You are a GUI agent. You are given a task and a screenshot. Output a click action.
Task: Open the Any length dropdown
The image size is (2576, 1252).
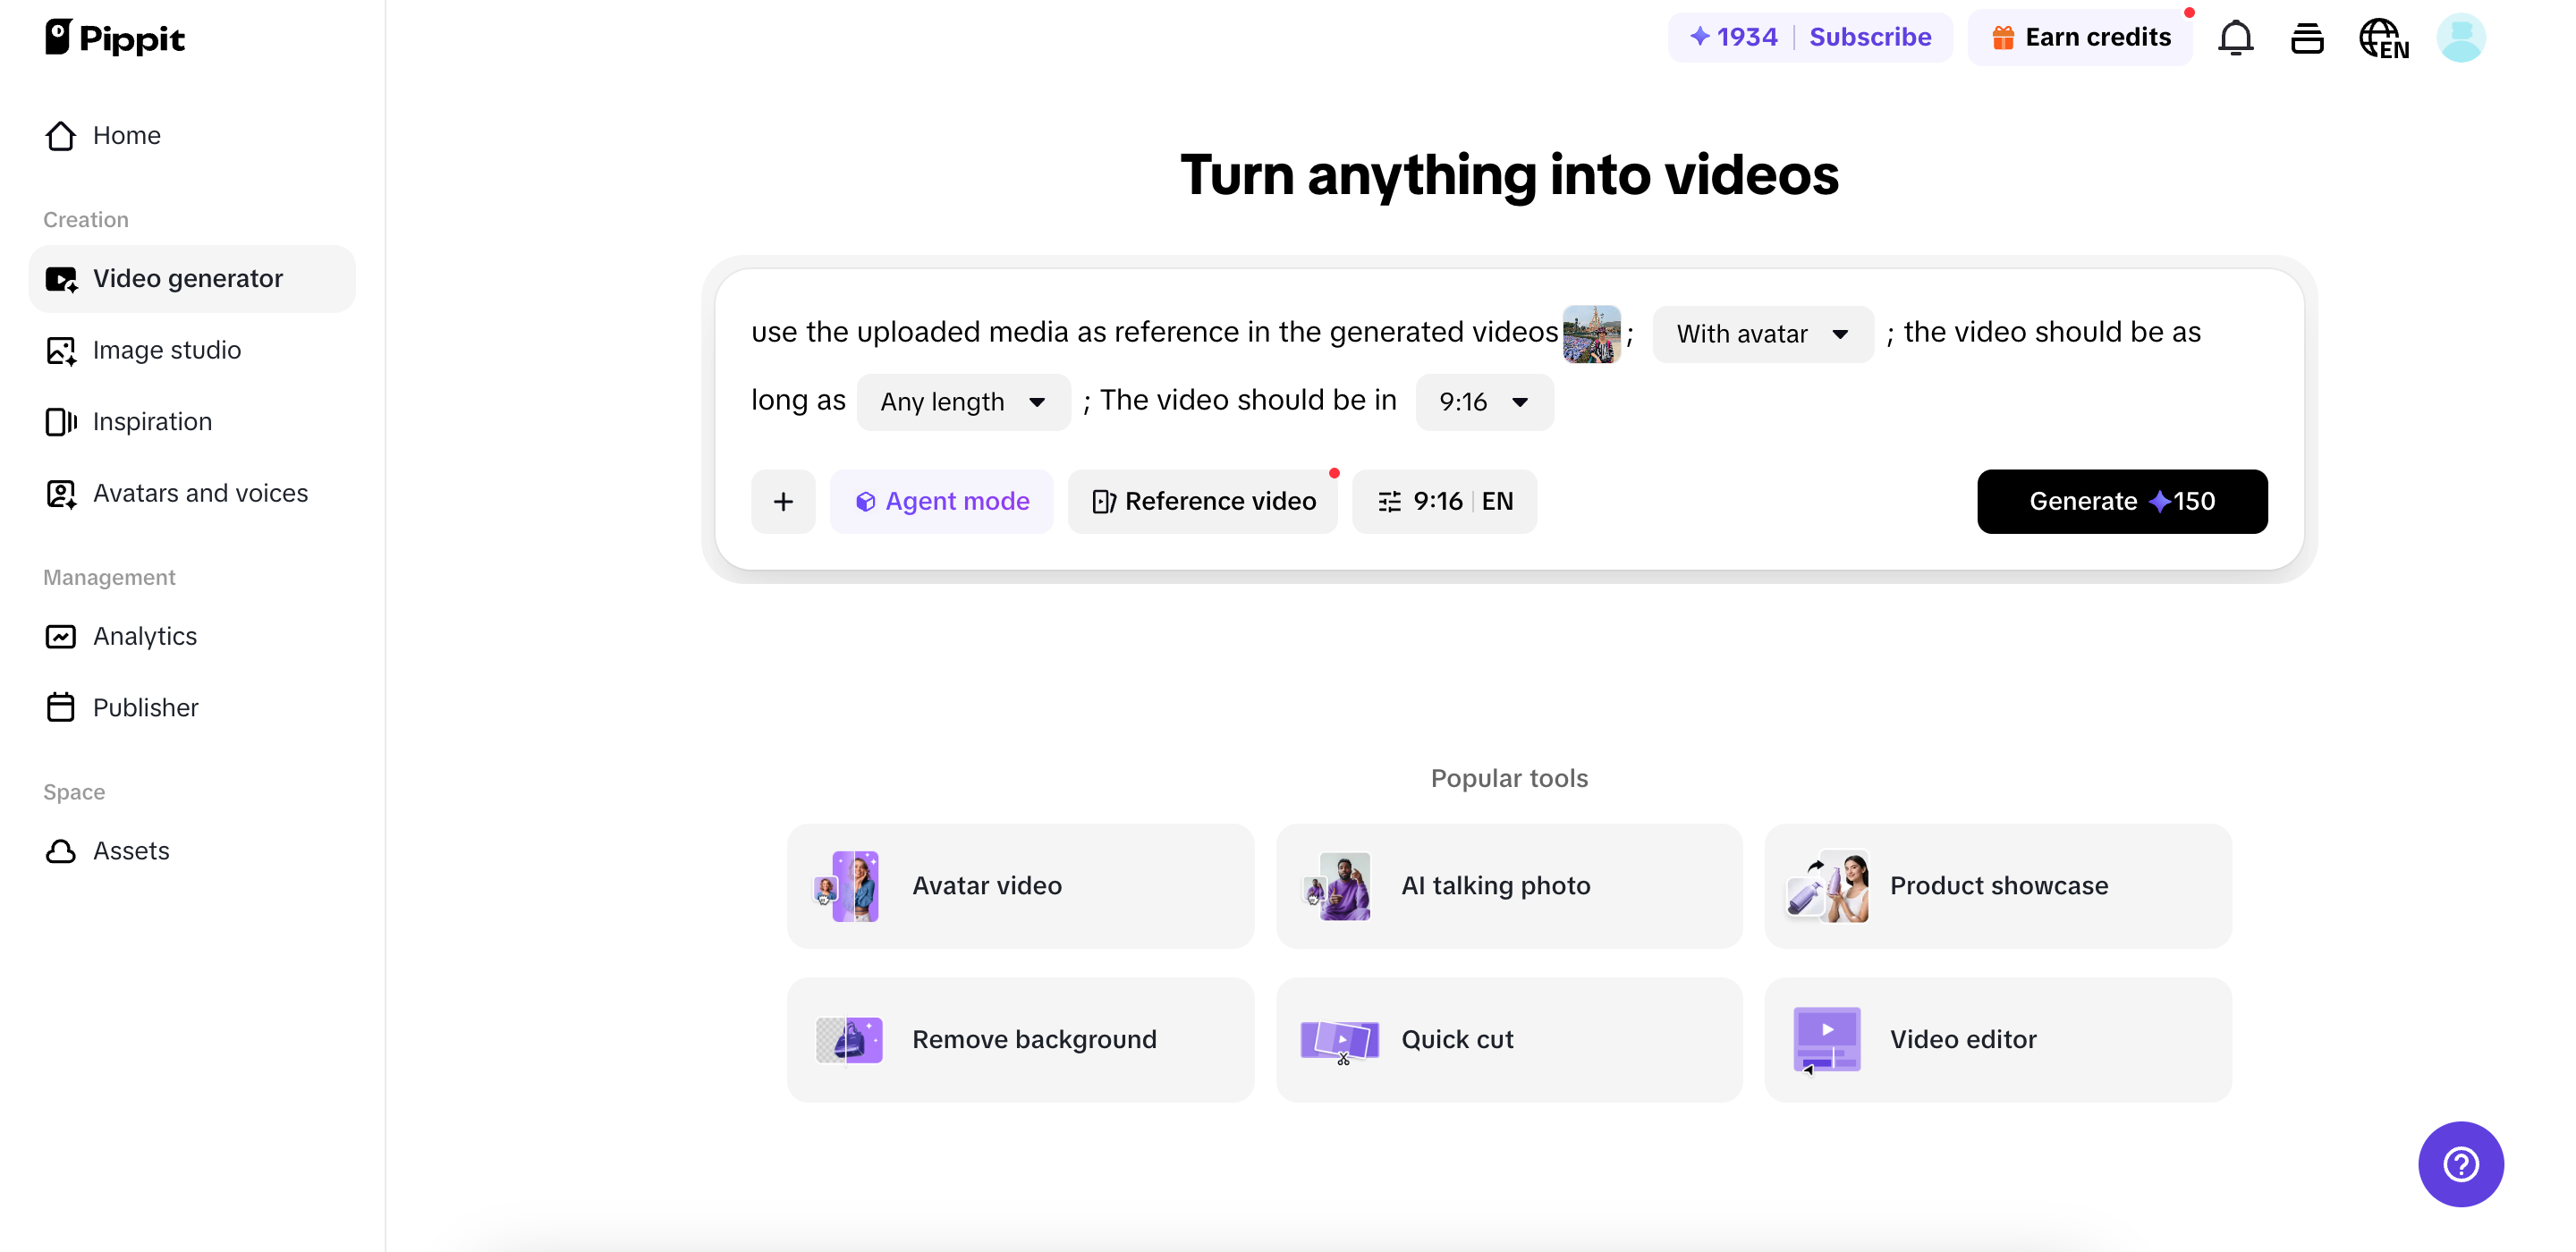(x=962, y=401)
